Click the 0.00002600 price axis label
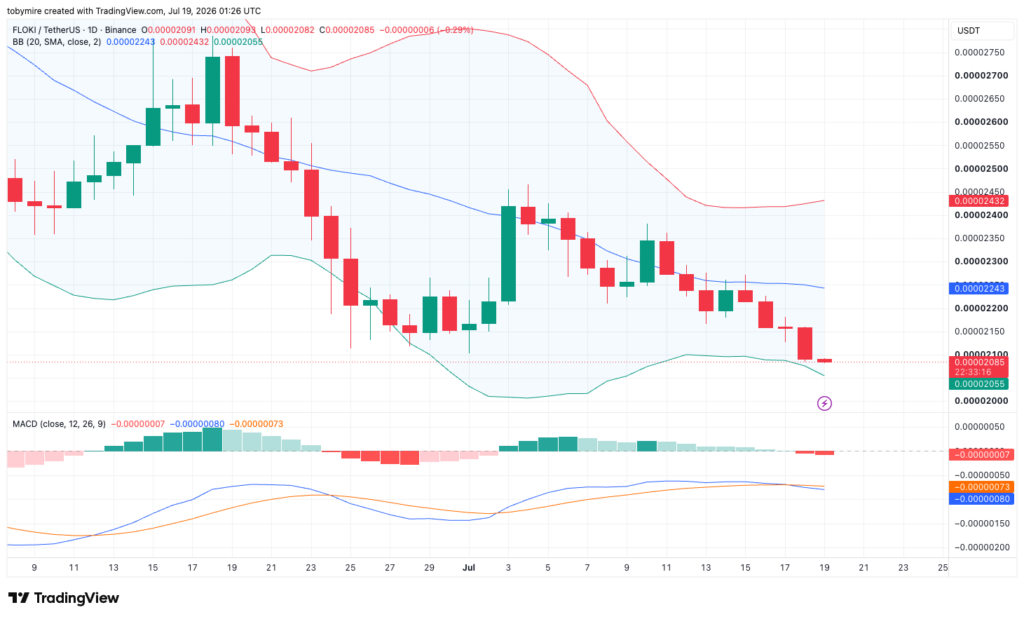The height and width of the screenshot is (619, 1024). point(981,122)
